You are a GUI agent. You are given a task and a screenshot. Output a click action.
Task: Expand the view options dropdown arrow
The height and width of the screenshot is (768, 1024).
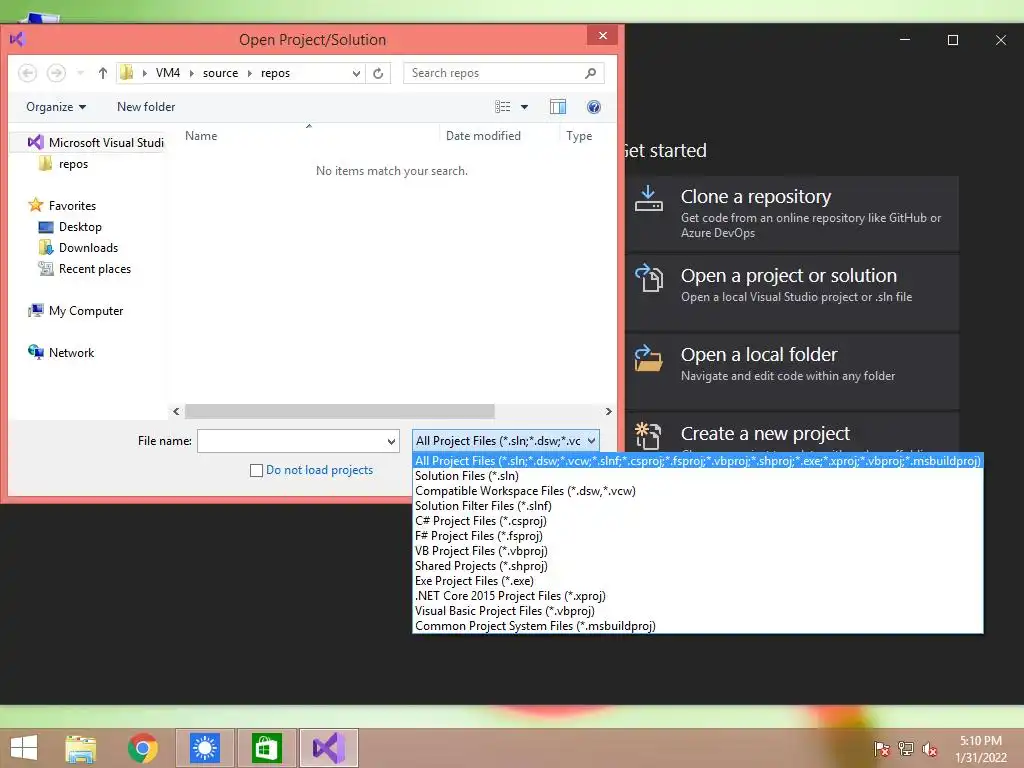[x=524, y=106]
